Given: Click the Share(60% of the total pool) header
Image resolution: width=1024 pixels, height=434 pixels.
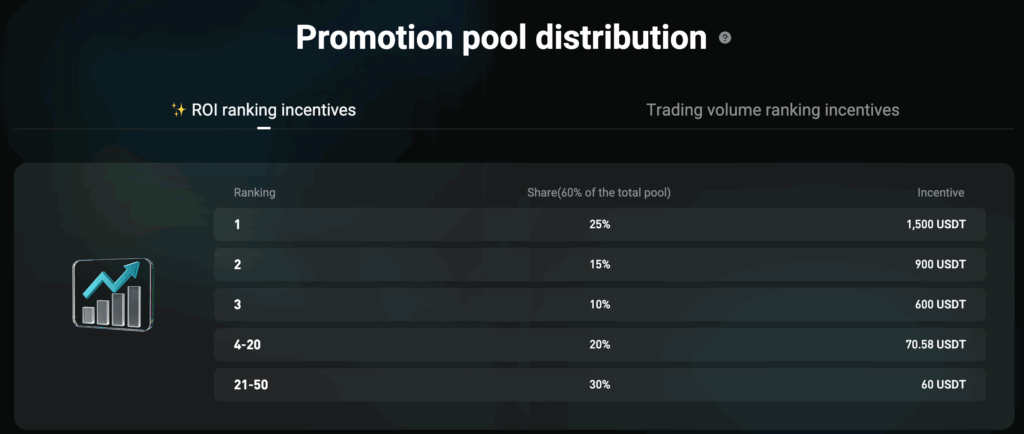Looking at the screenshot, I should coord(599,193).
